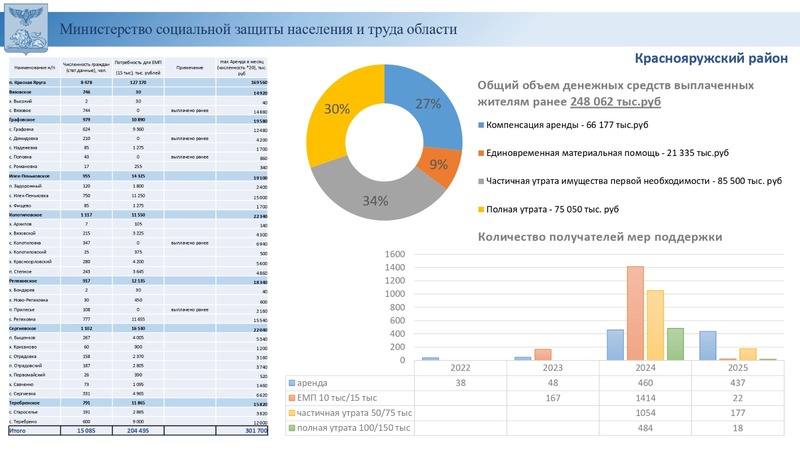This screenshot has width=800, height=450.
Task: Click the underlined 248 062 тыс.руб total
Action: (615, 102)
